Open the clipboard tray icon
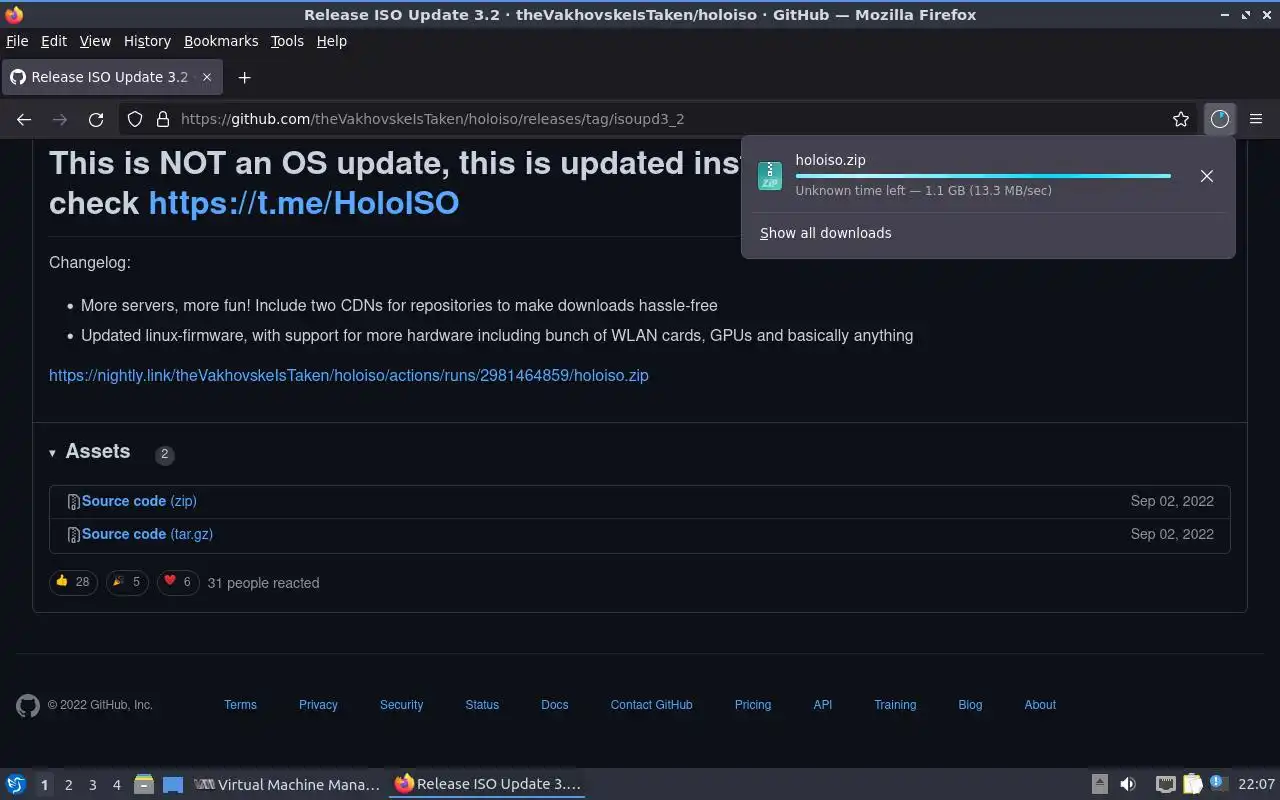Screen dimensions: 1280x800 point(1192,785)
